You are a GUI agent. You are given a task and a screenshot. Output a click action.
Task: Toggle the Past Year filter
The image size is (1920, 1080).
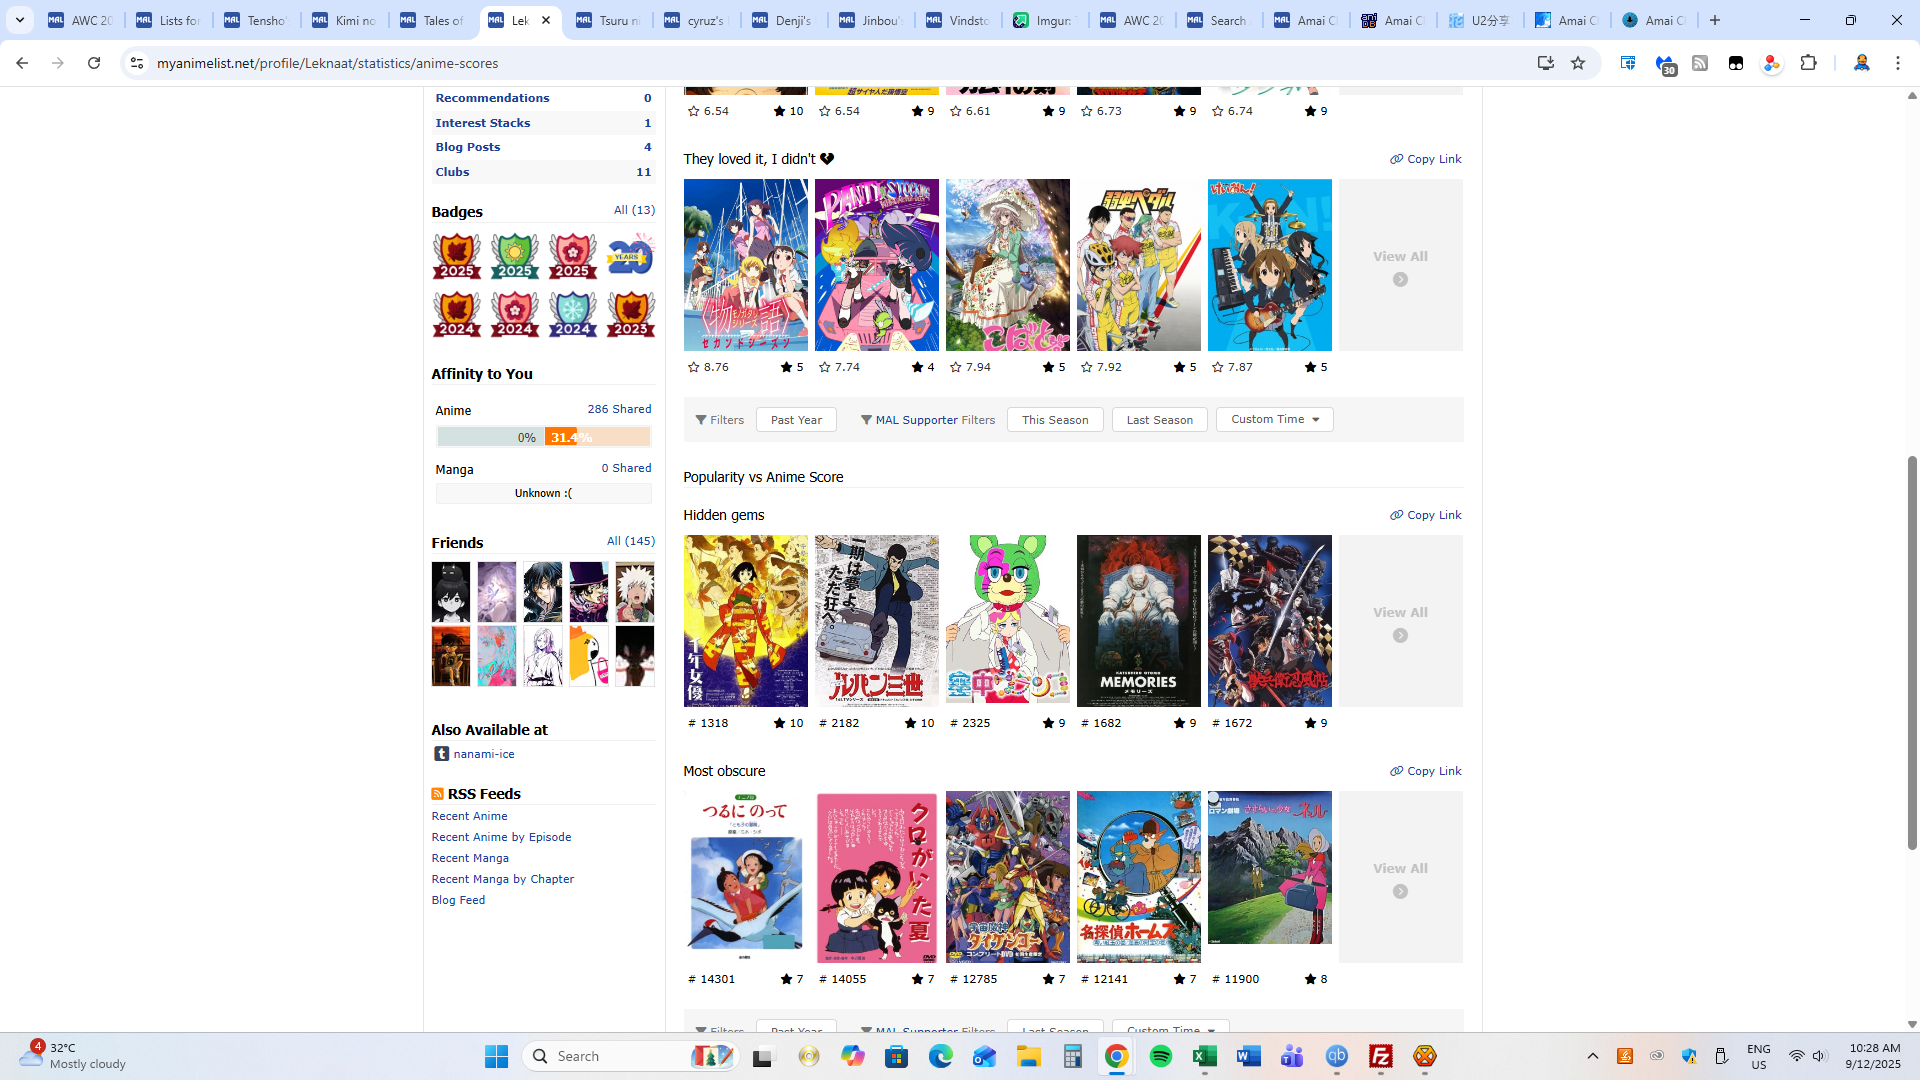click(x=796, y=420)
